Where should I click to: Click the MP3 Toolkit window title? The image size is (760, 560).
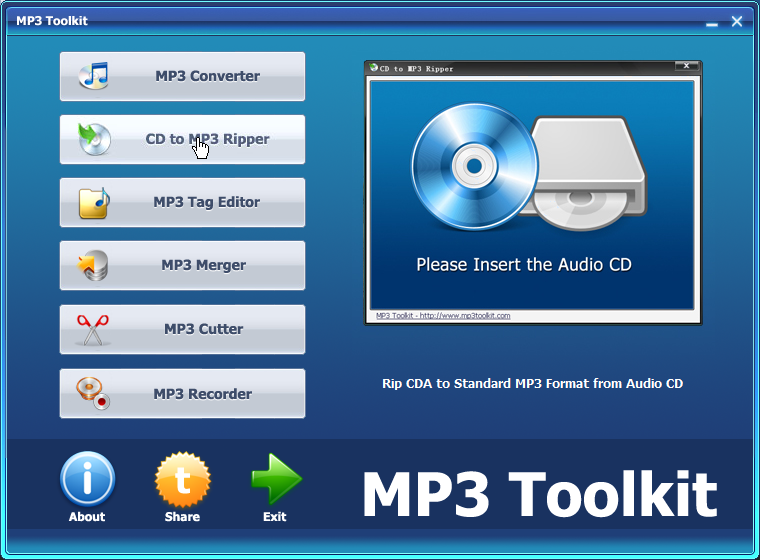coord(52,21)
